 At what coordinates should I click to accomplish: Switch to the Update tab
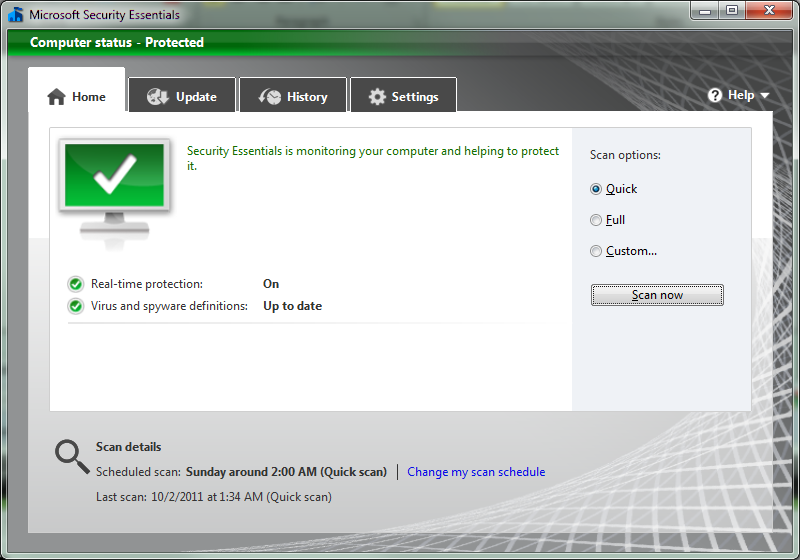click(182, 95)
